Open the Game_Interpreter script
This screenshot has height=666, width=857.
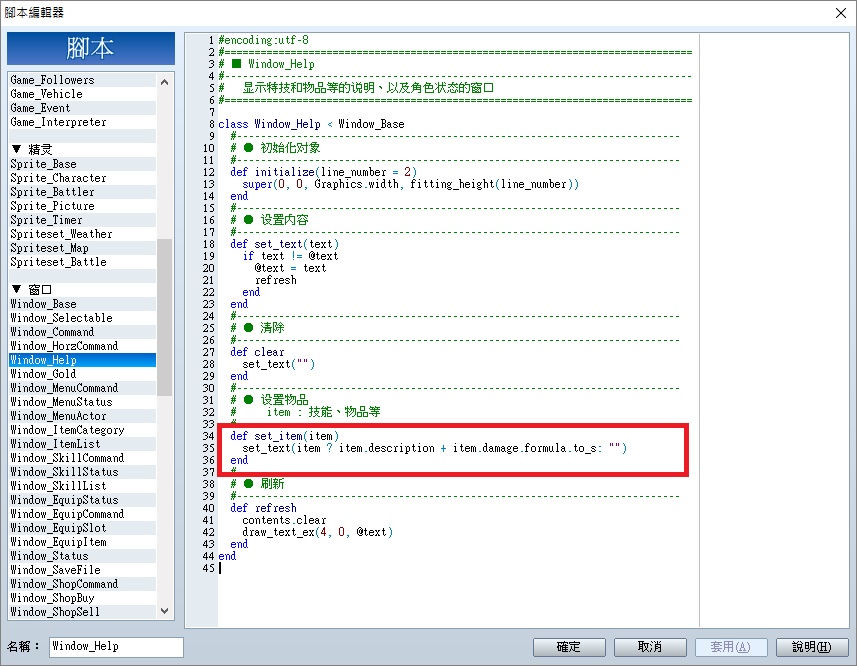click(x=83, y=122)
